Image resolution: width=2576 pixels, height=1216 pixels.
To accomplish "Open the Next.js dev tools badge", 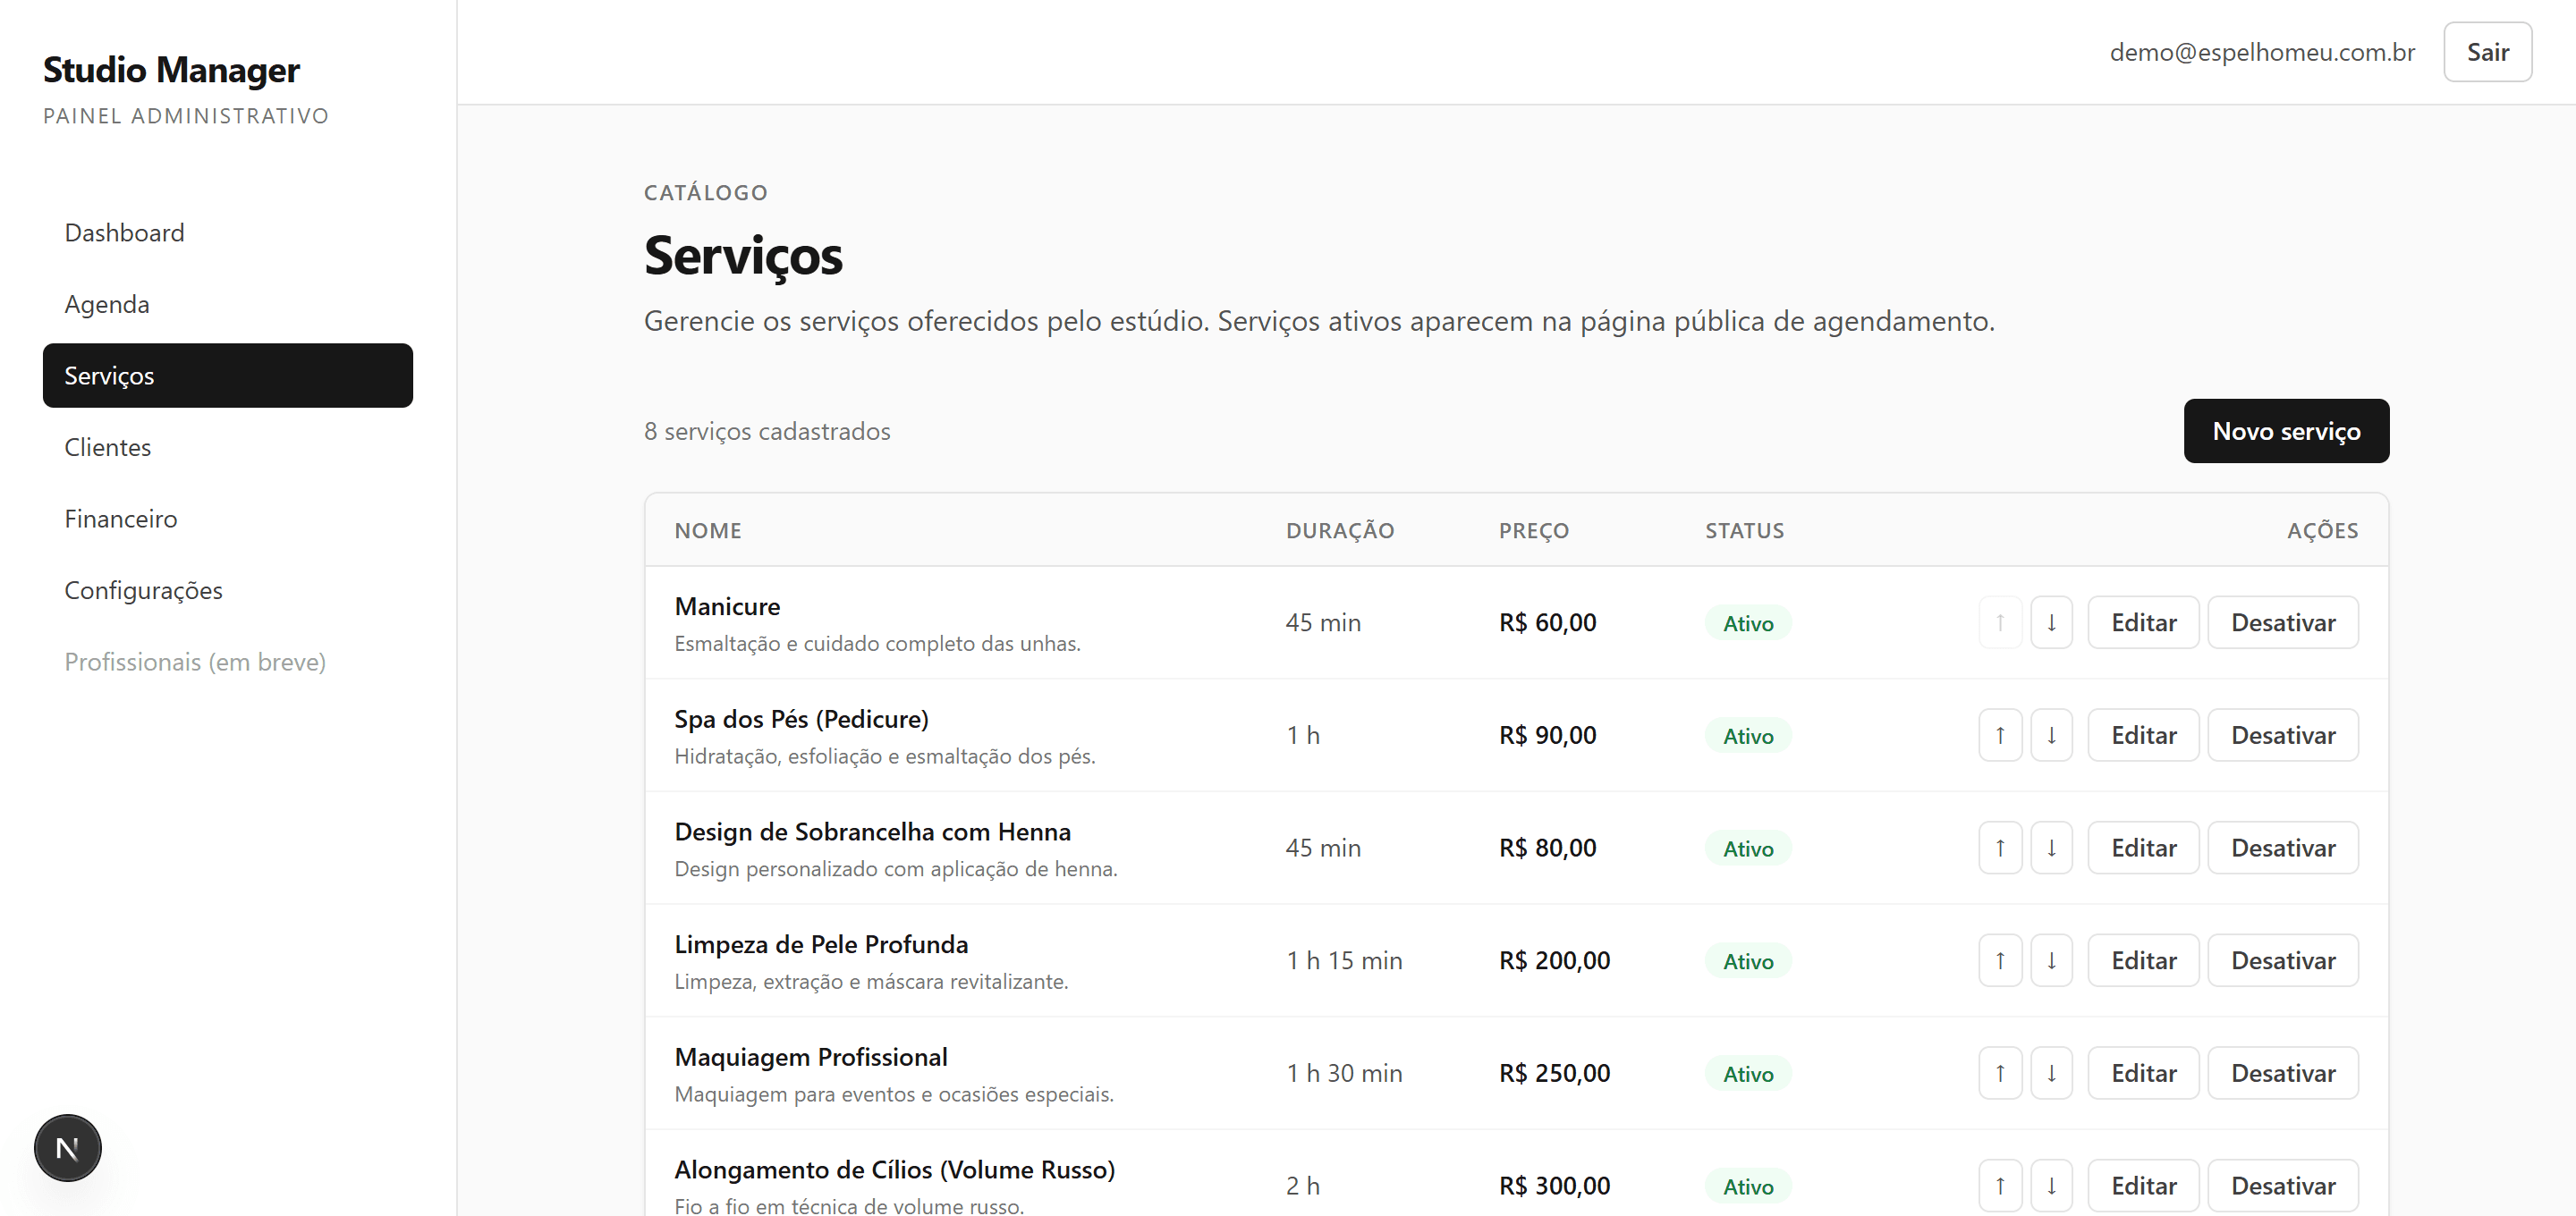I will click(x=68, y=1148).
